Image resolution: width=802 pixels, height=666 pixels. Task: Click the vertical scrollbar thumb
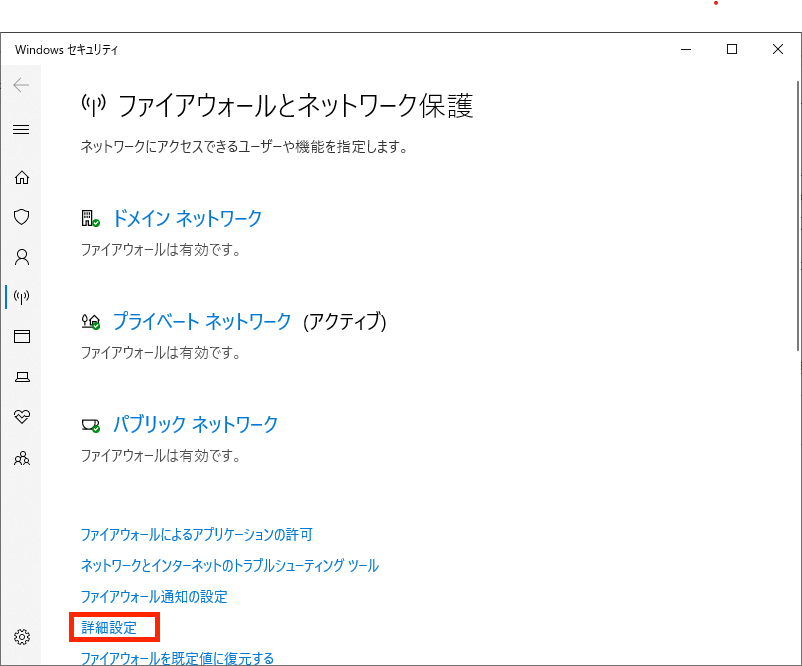coord(798,215)
